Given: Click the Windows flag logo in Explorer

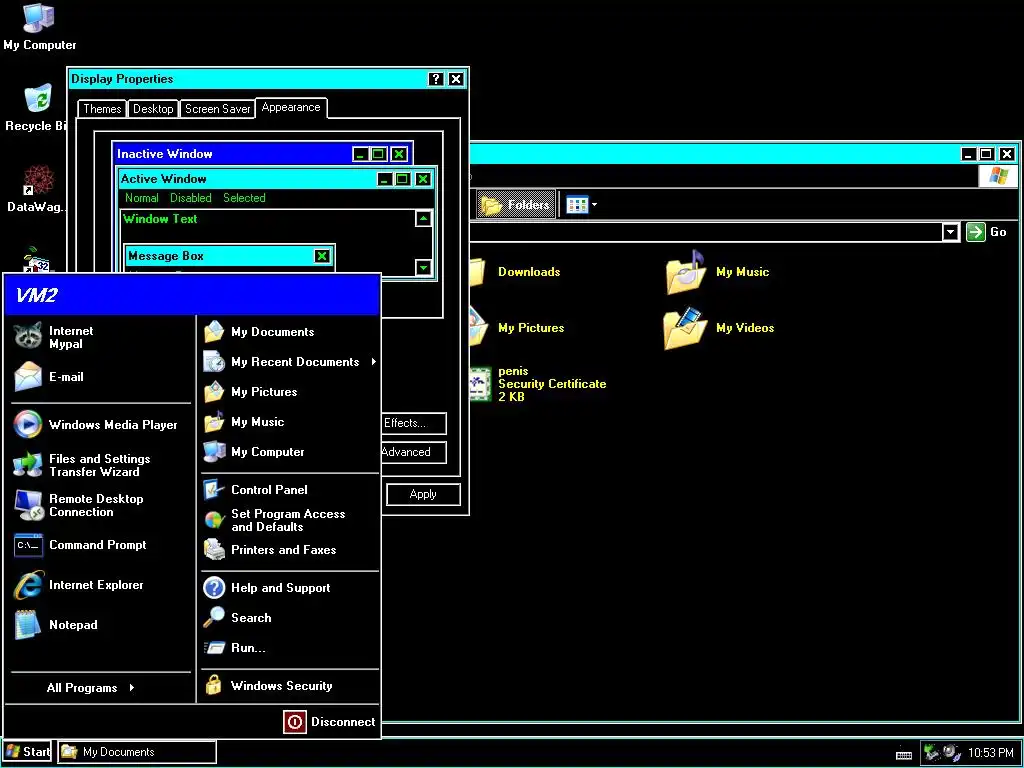Looking at the screenshot, I should (999, 176).
